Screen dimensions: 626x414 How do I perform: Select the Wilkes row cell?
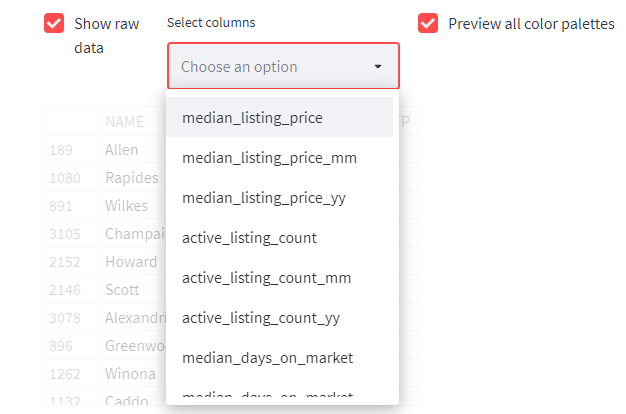[x=126, y=206]
